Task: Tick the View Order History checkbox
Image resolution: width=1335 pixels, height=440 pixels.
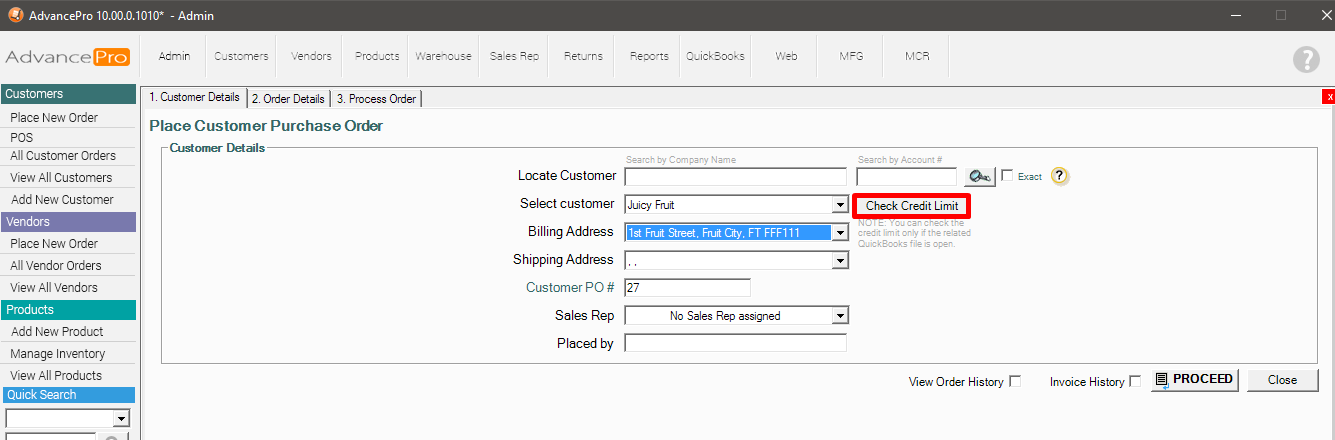Action: (1015, 381)
